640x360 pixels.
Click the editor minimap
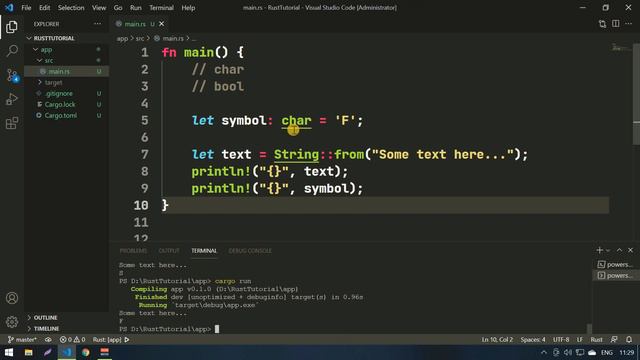621,48
